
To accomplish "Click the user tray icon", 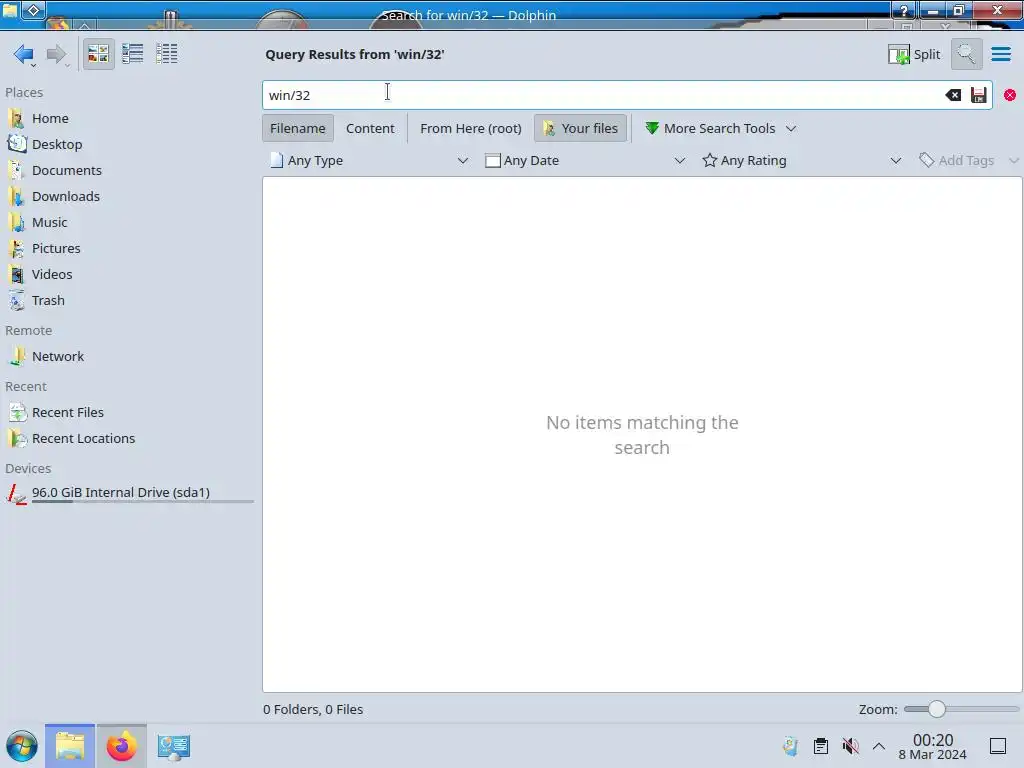I will (790, 746).
